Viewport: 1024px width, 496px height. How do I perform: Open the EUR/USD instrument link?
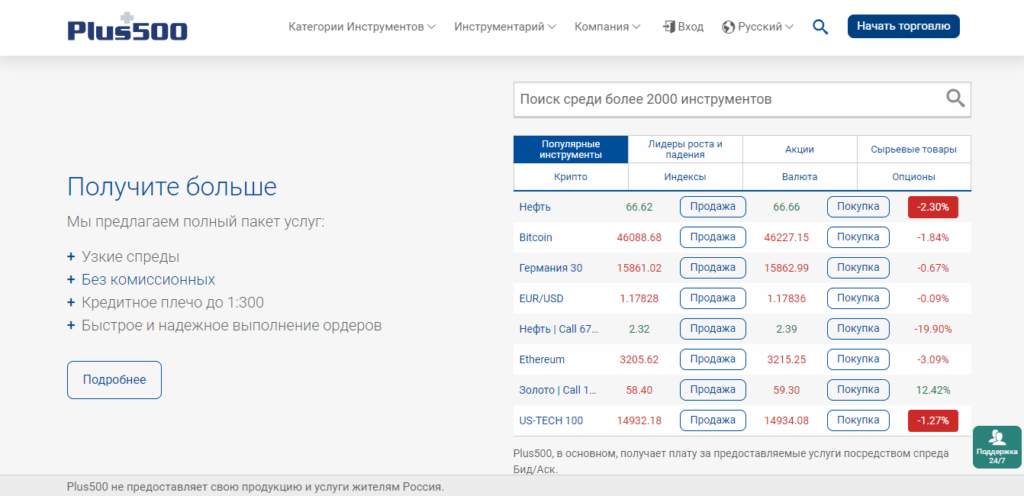(541, 298)
